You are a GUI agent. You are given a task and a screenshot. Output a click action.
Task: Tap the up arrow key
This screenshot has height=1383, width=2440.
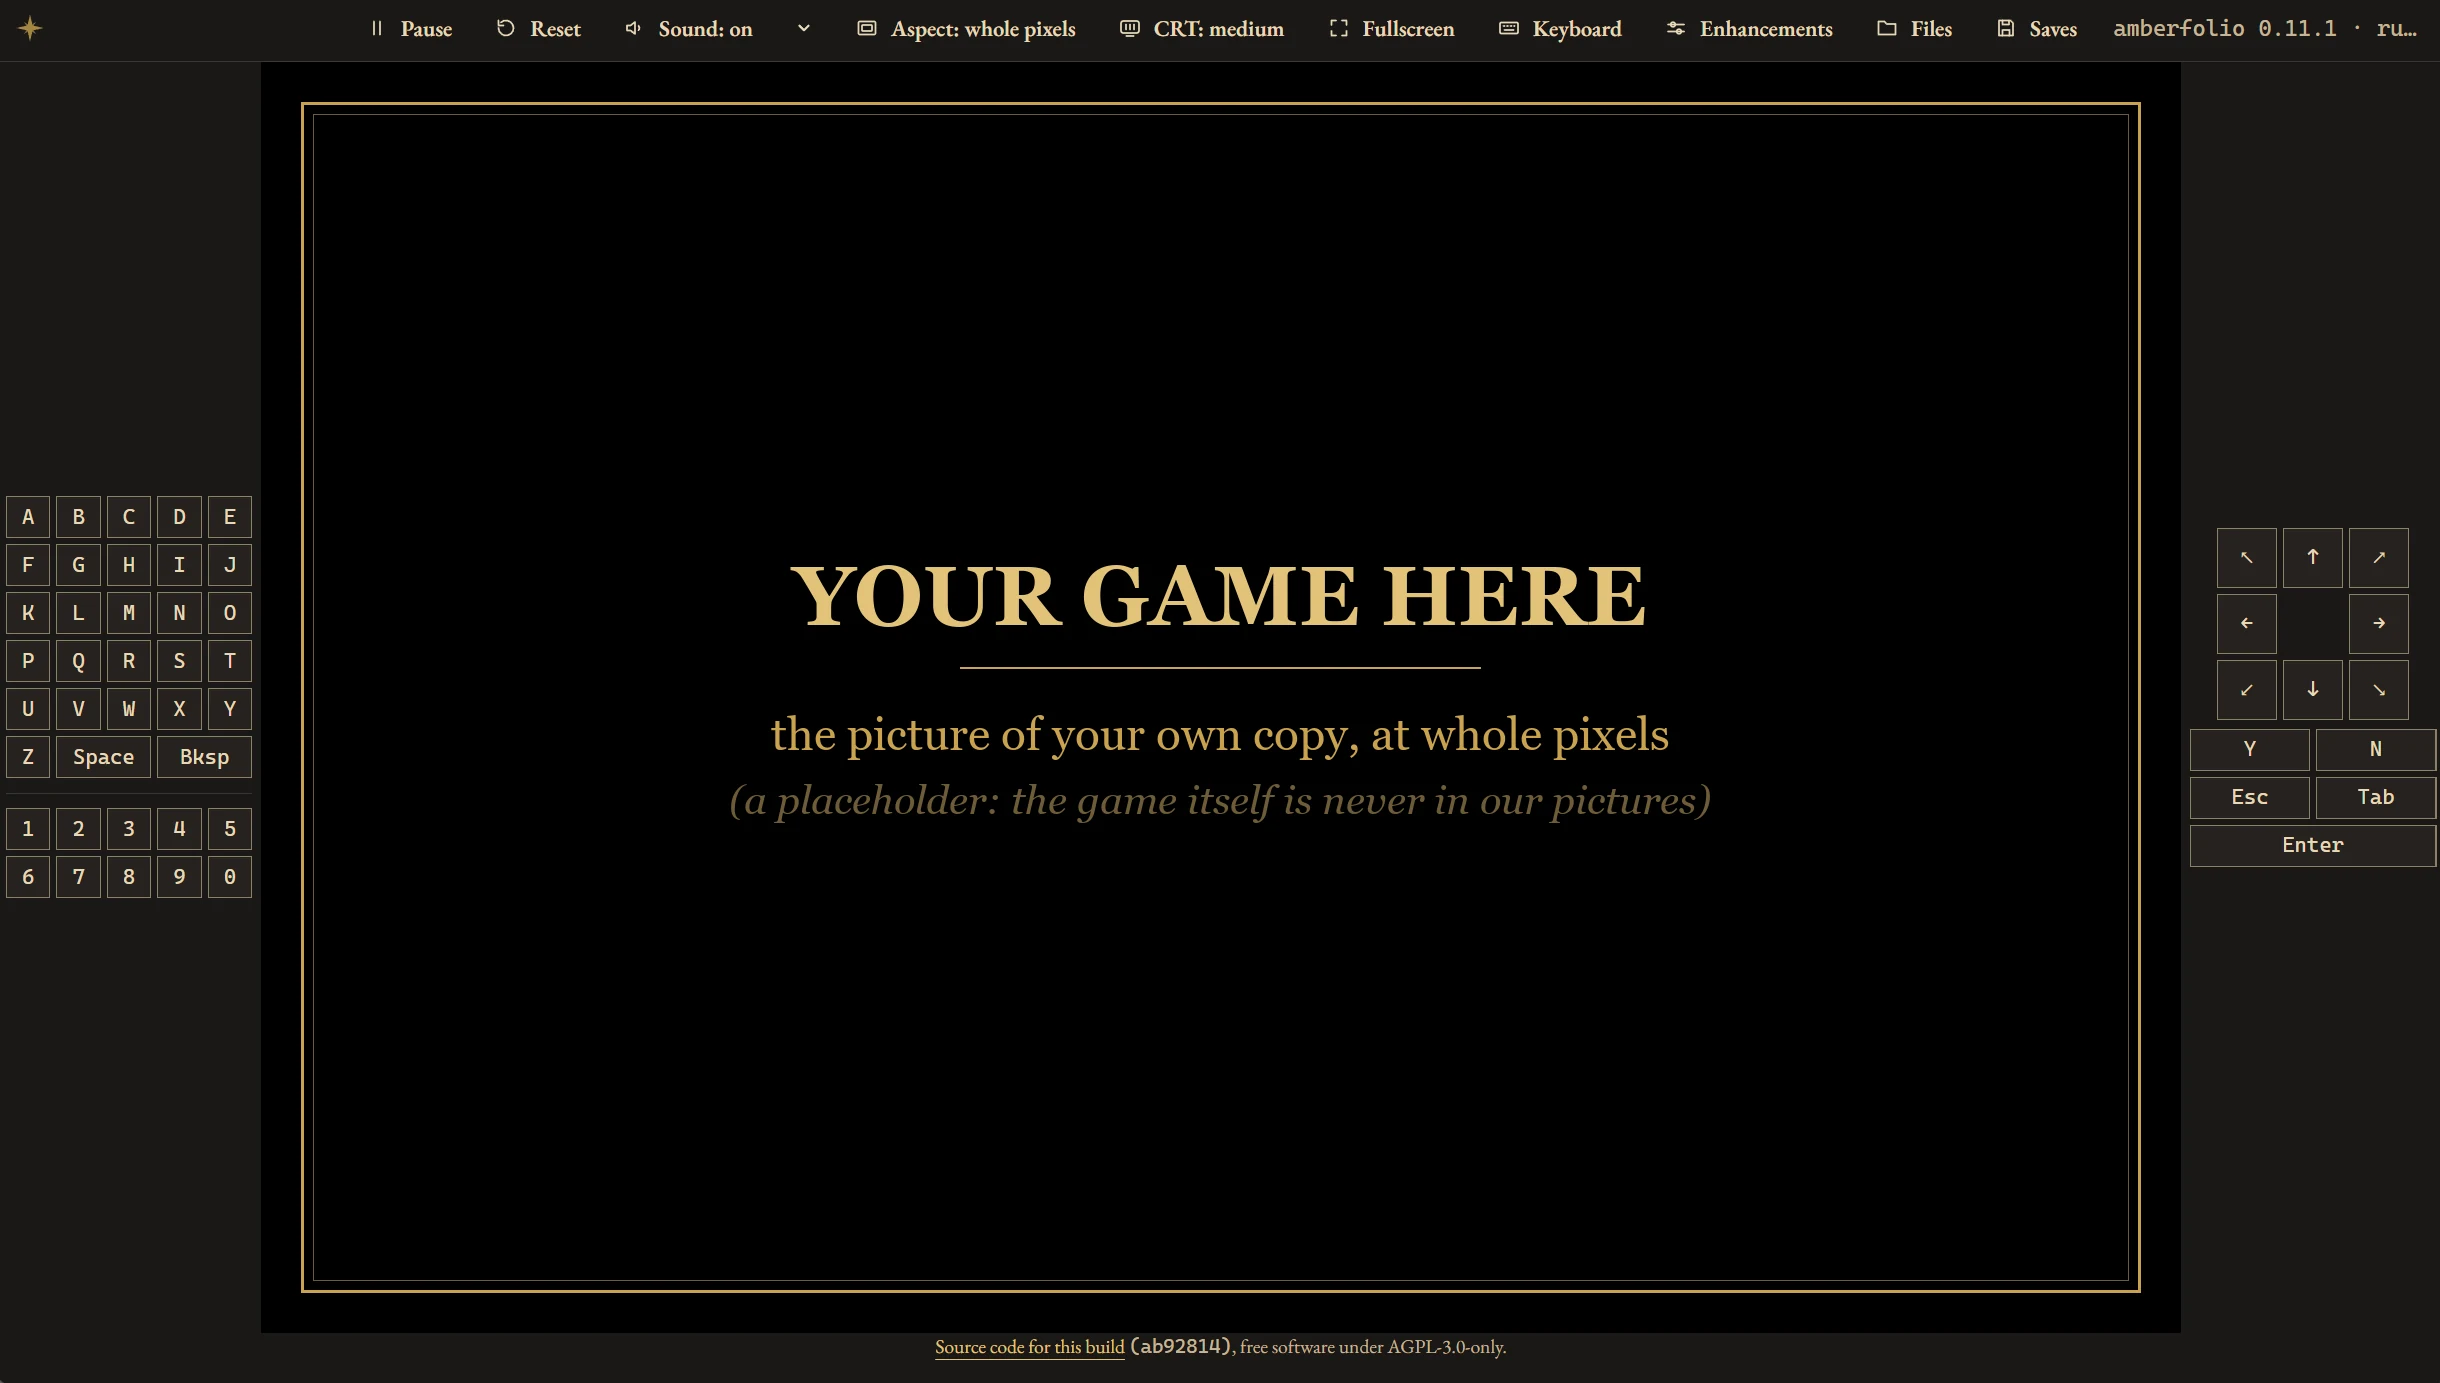pos(2312,557)
